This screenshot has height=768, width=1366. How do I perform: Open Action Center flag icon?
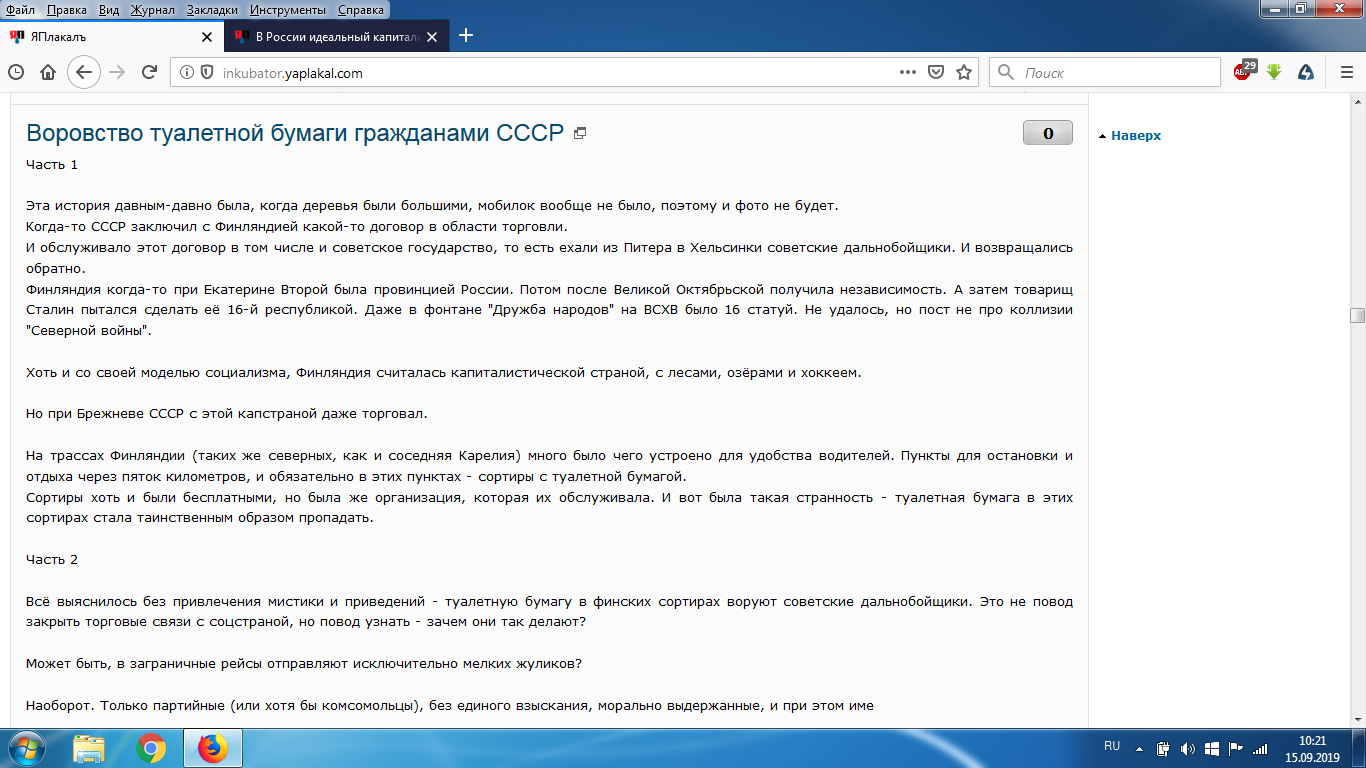click(1235, 748)
